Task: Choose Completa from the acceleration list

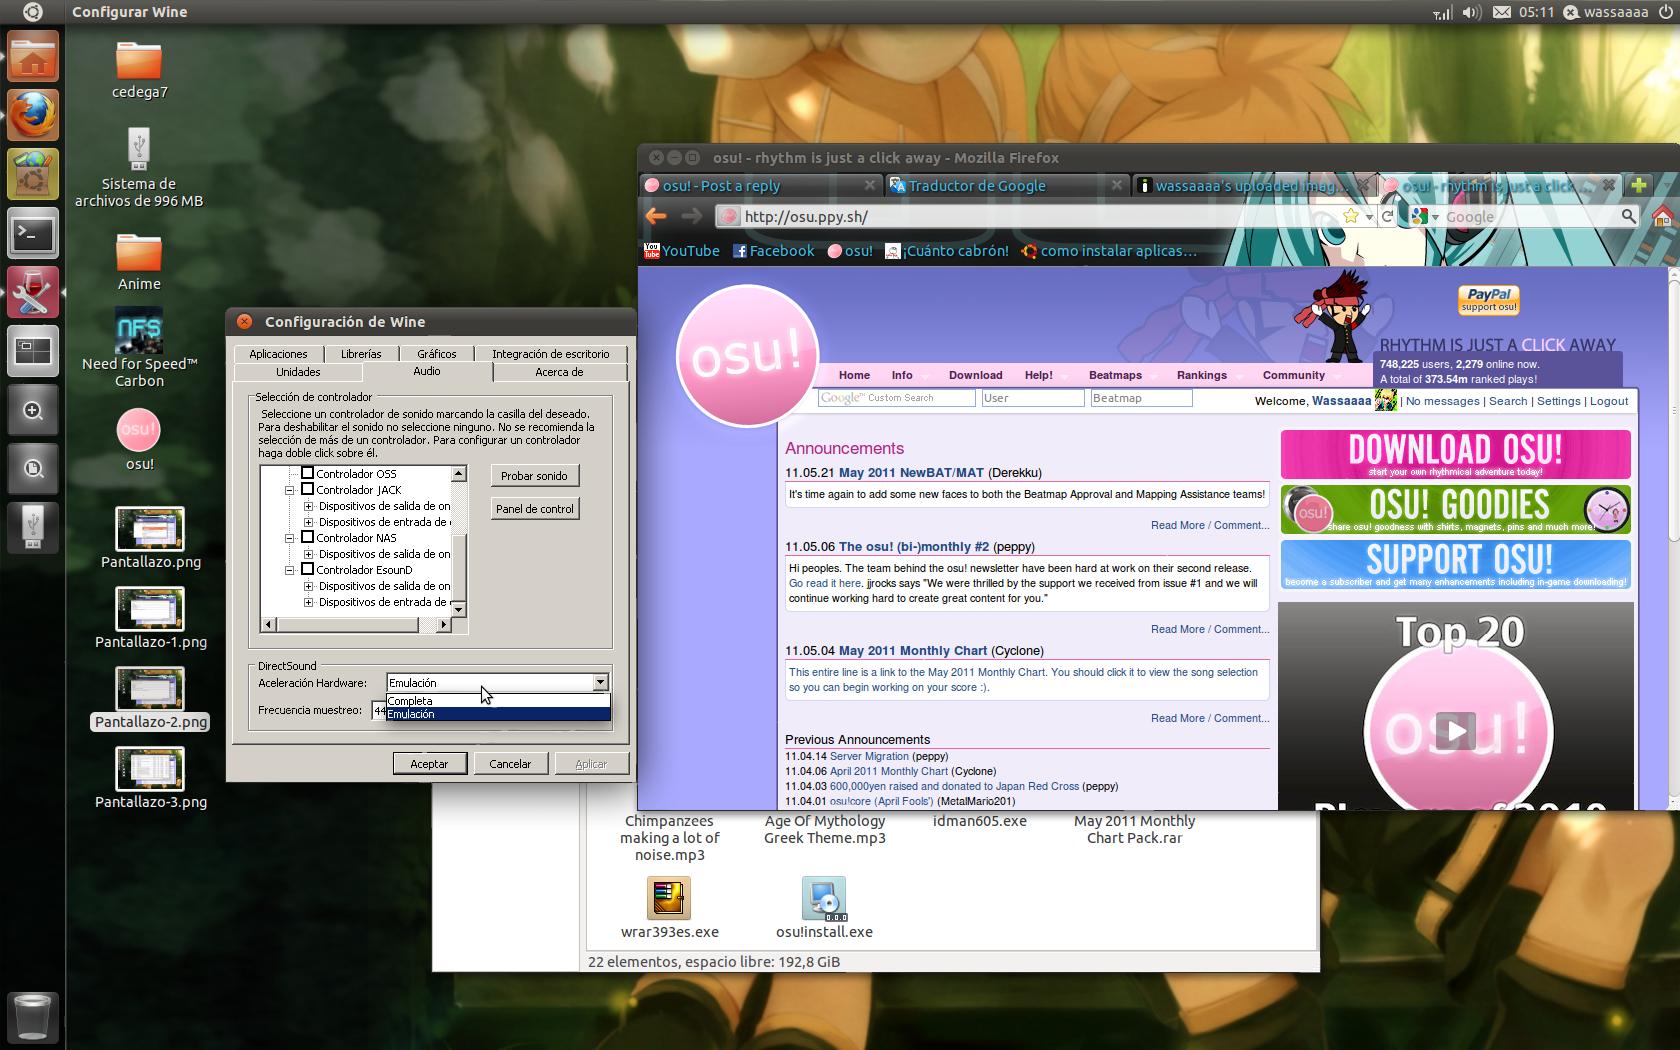Action: pos(497,700)
